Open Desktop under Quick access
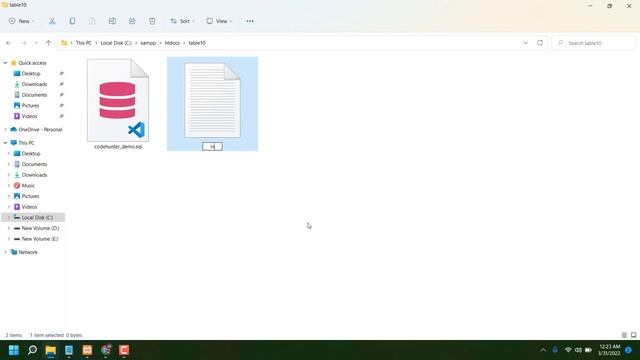Image resolution: width=640 pixels, height=360 pixels. click(x=31, y=73)
